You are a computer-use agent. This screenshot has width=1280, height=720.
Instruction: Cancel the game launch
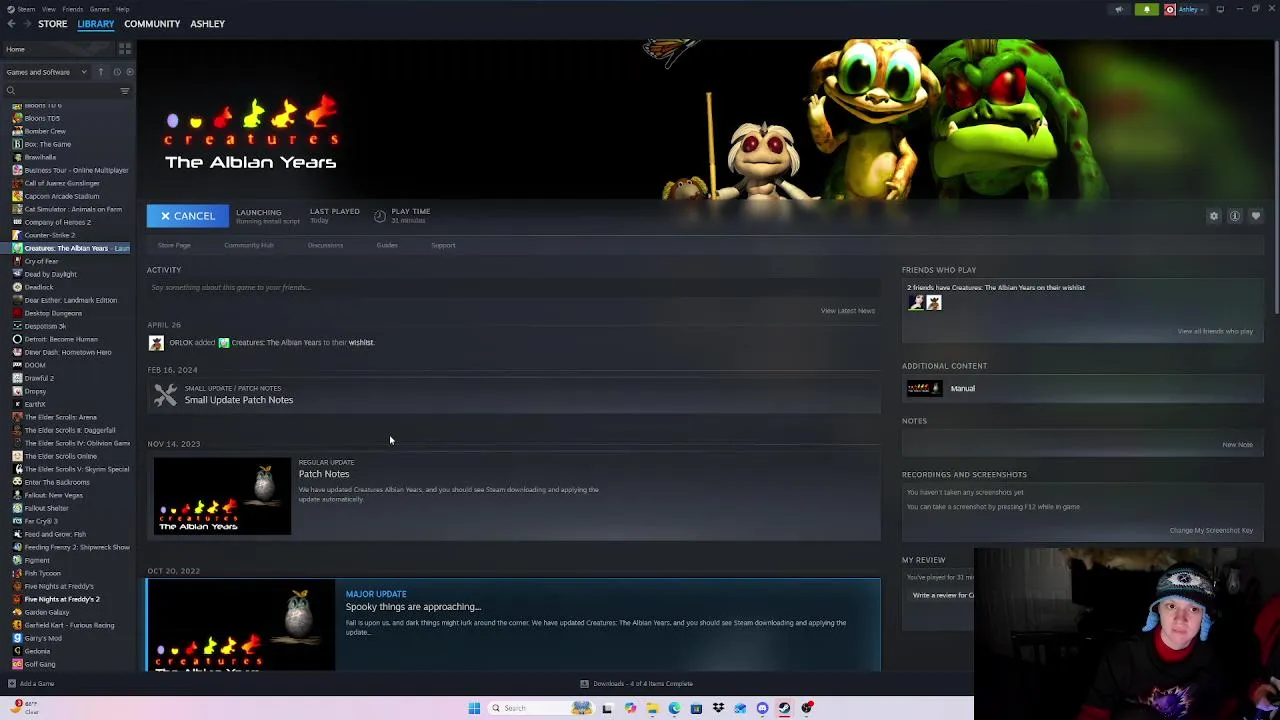tap(187, 216)
